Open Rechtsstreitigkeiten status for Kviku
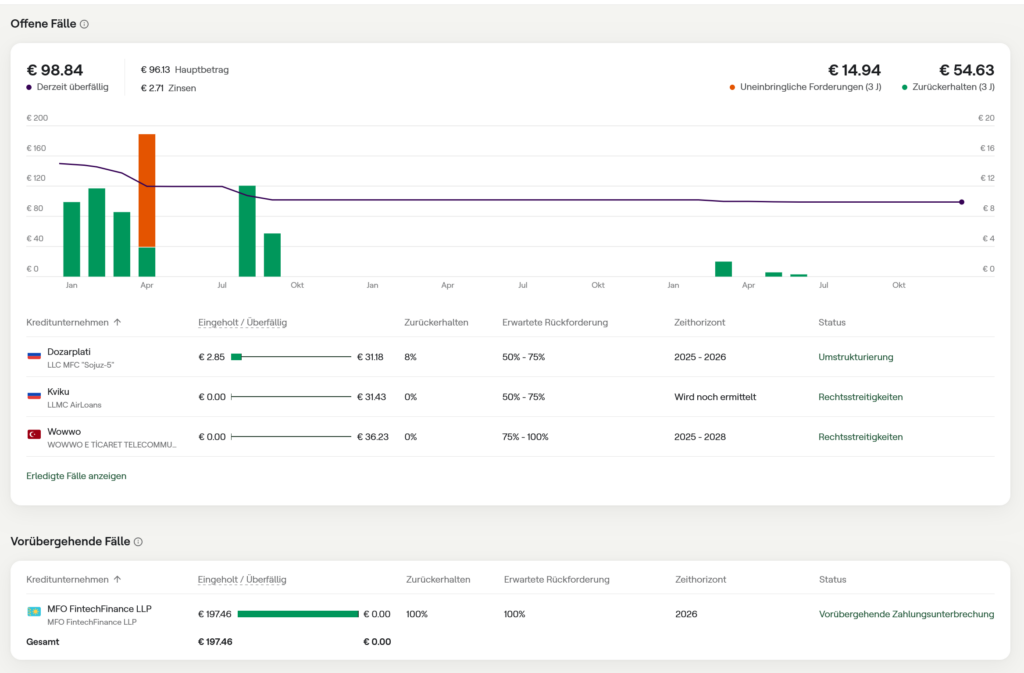 860,397
